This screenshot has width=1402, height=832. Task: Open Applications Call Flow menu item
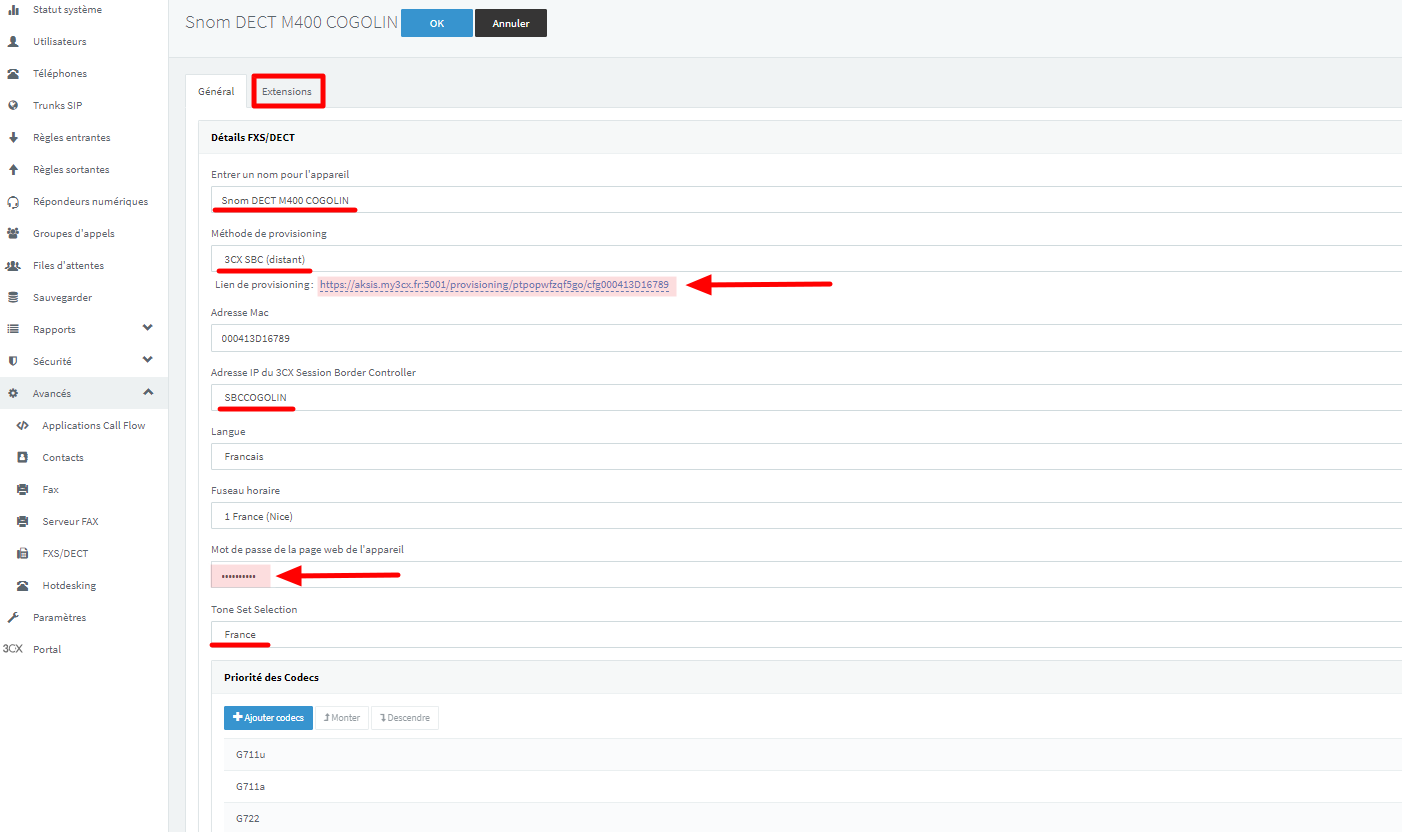94,426
